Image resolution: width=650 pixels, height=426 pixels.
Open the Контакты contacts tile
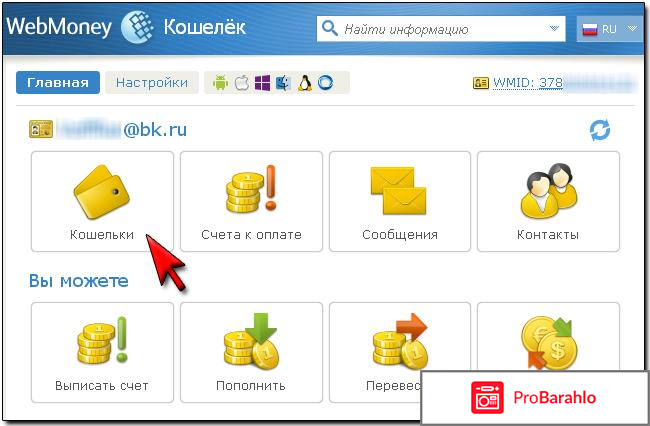(x=548, y=201)
